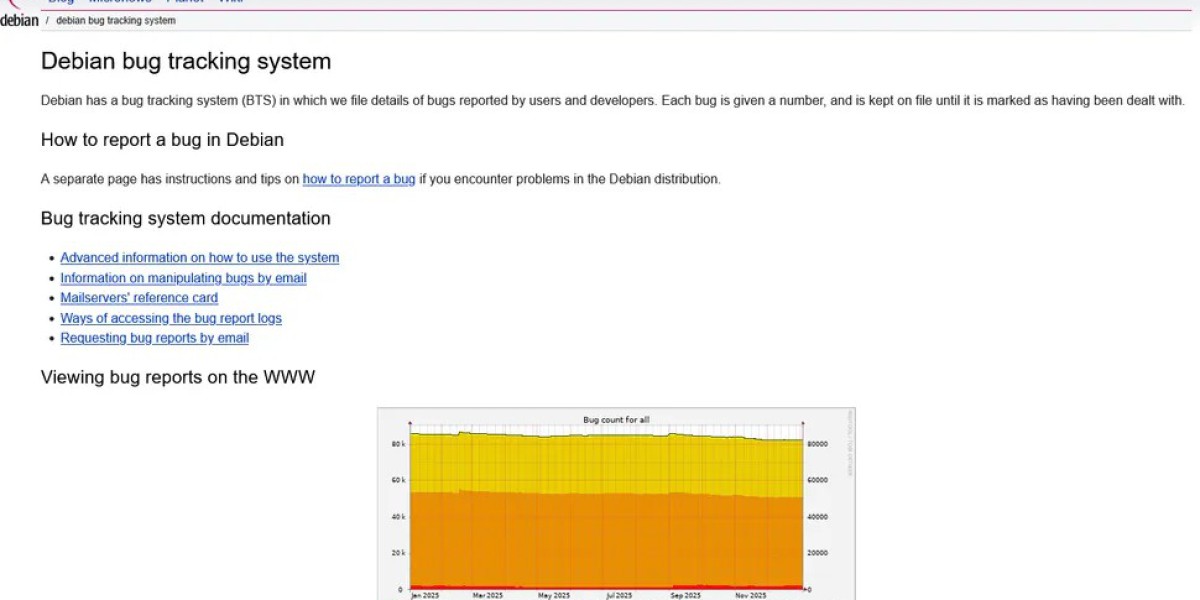Click the 'Bug count for all' graph title
1200x600 pixels.
[616, 420]
